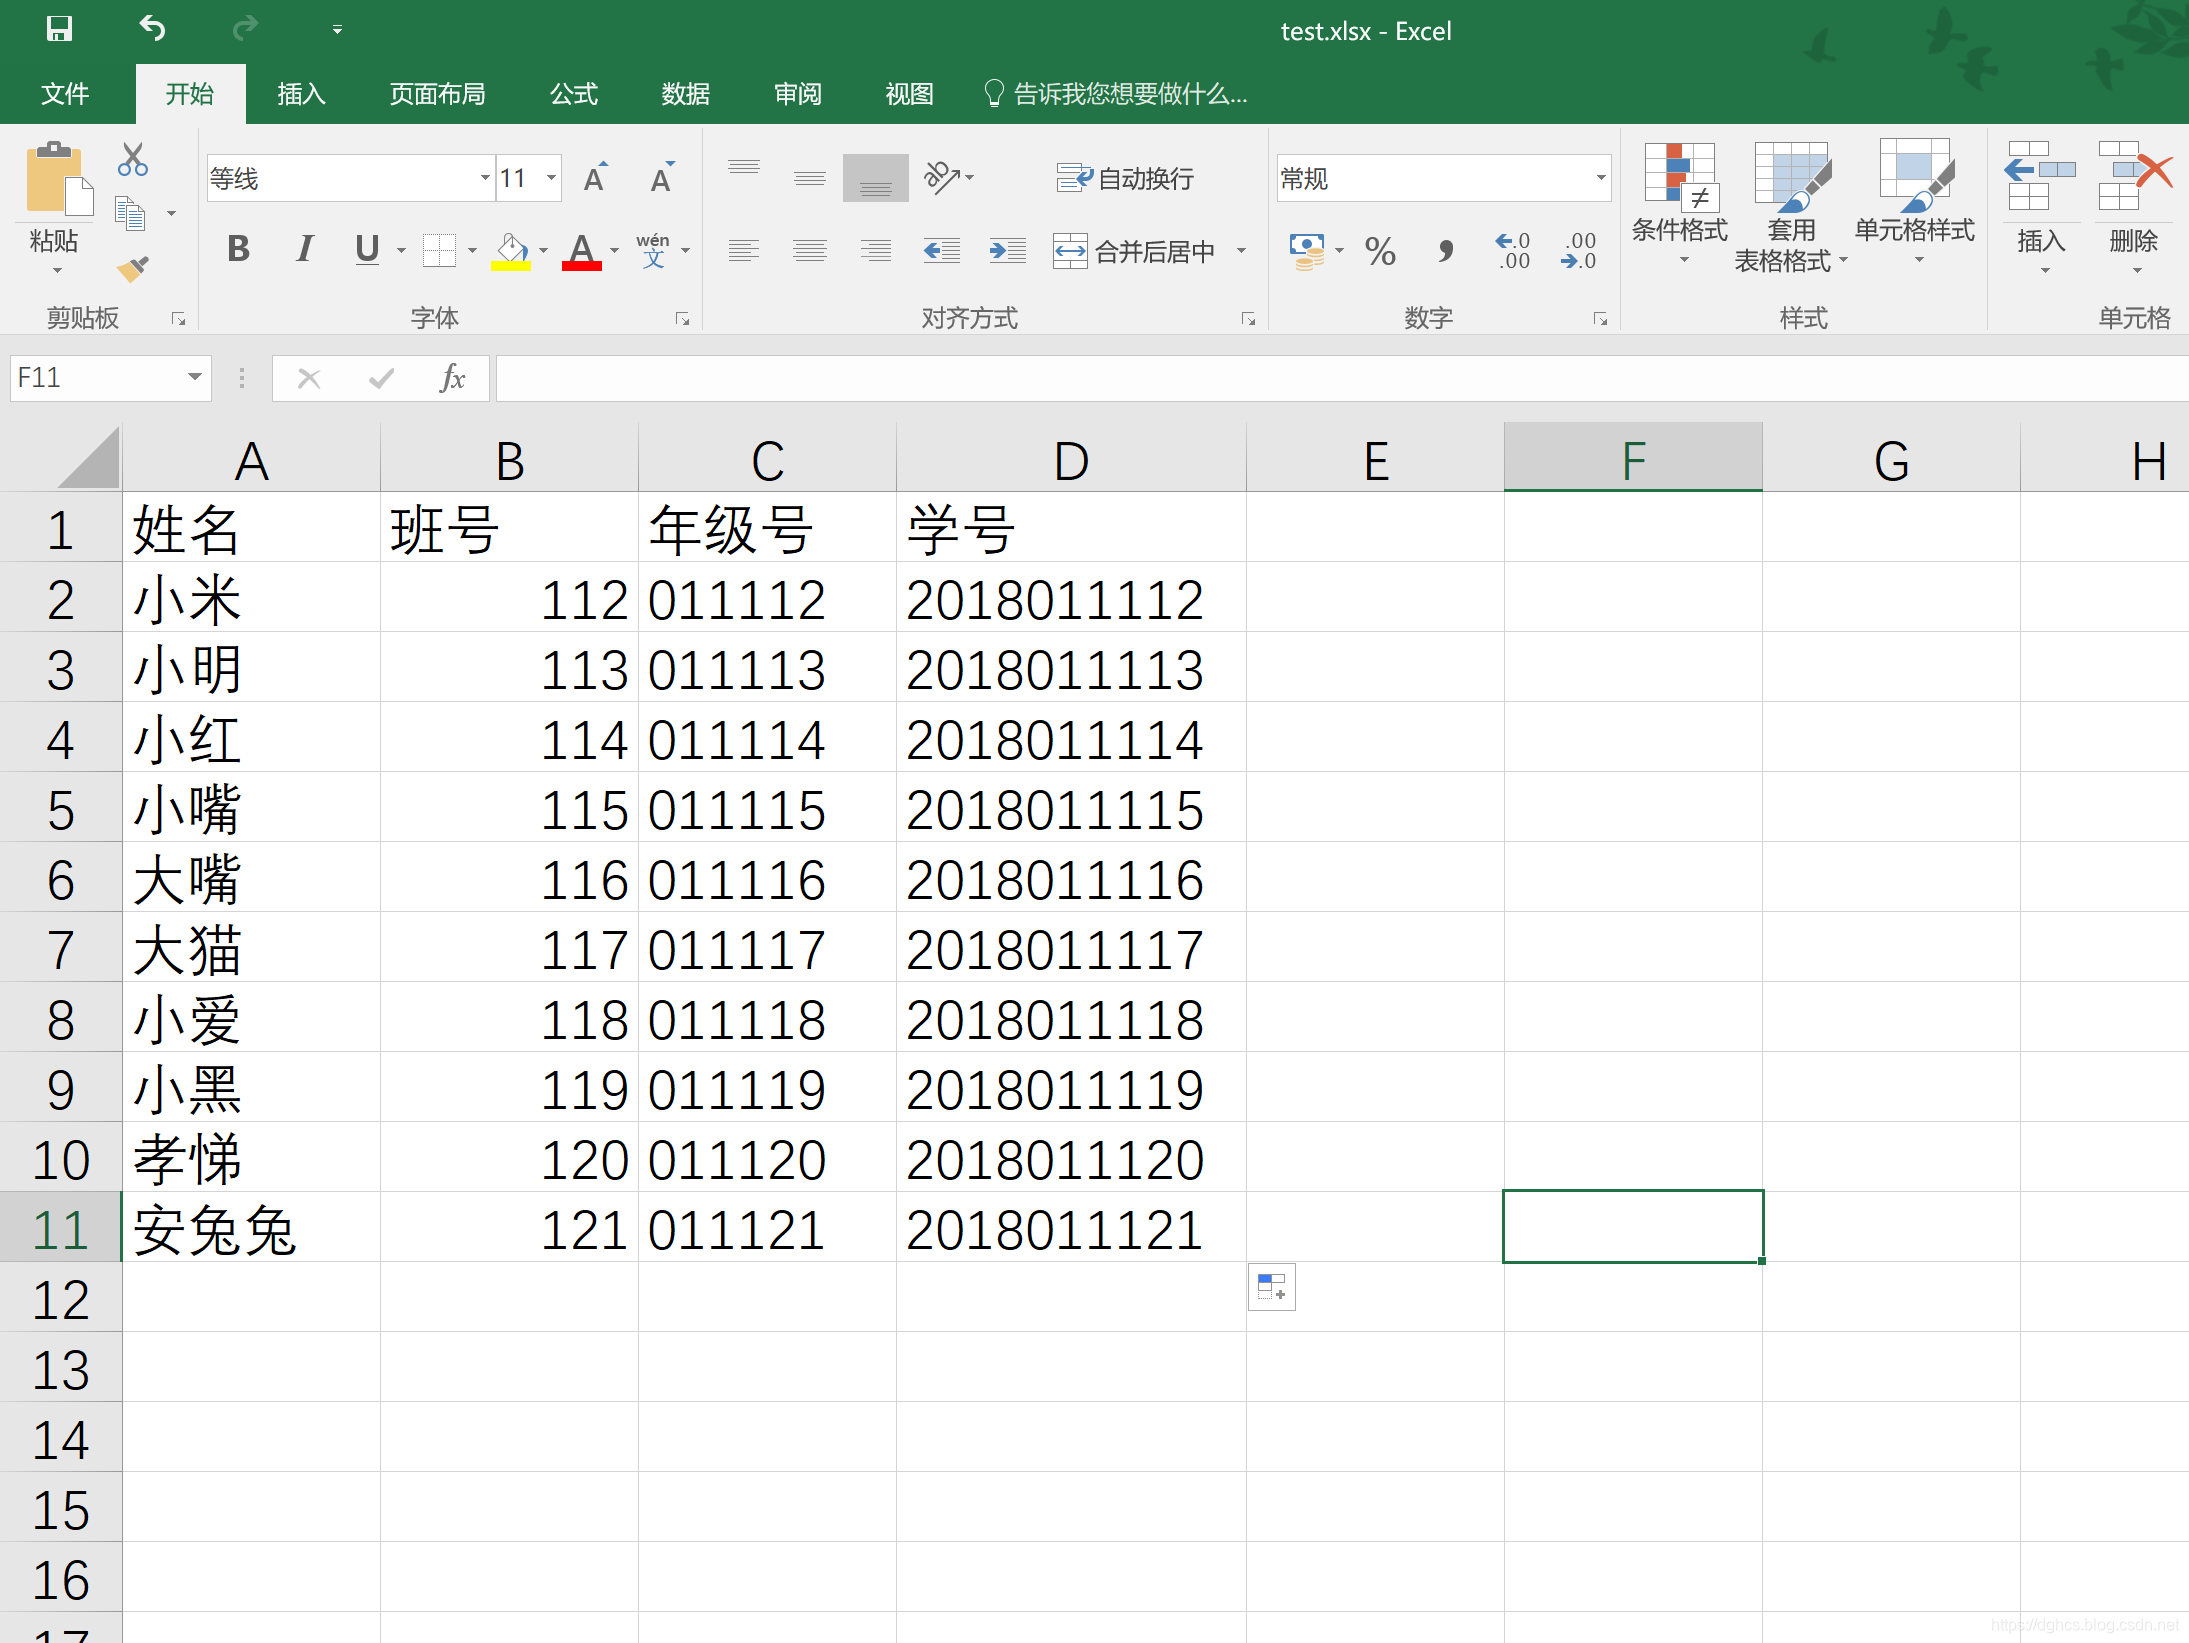Switch to the 插入 ribbon tab
The image size is (2189, 1643).
(301, 94)
